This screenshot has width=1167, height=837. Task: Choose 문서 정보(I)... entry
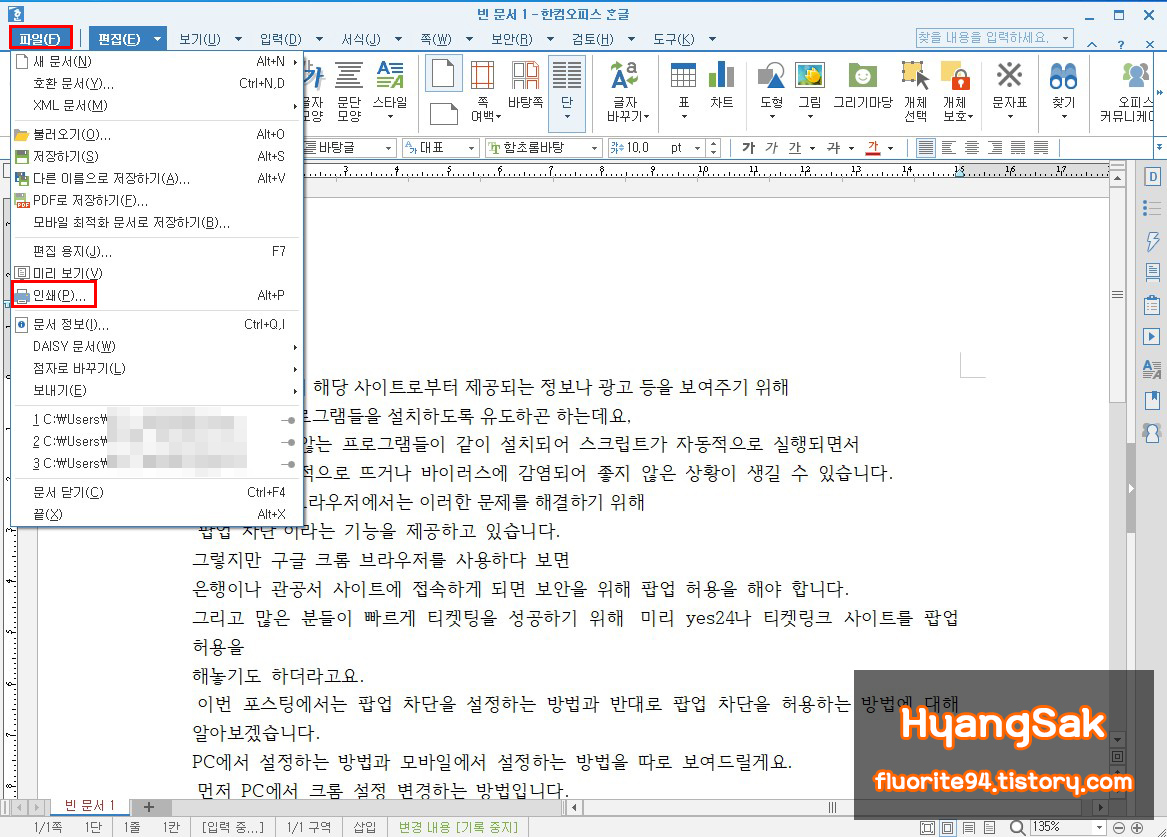[x=157, y=324]
